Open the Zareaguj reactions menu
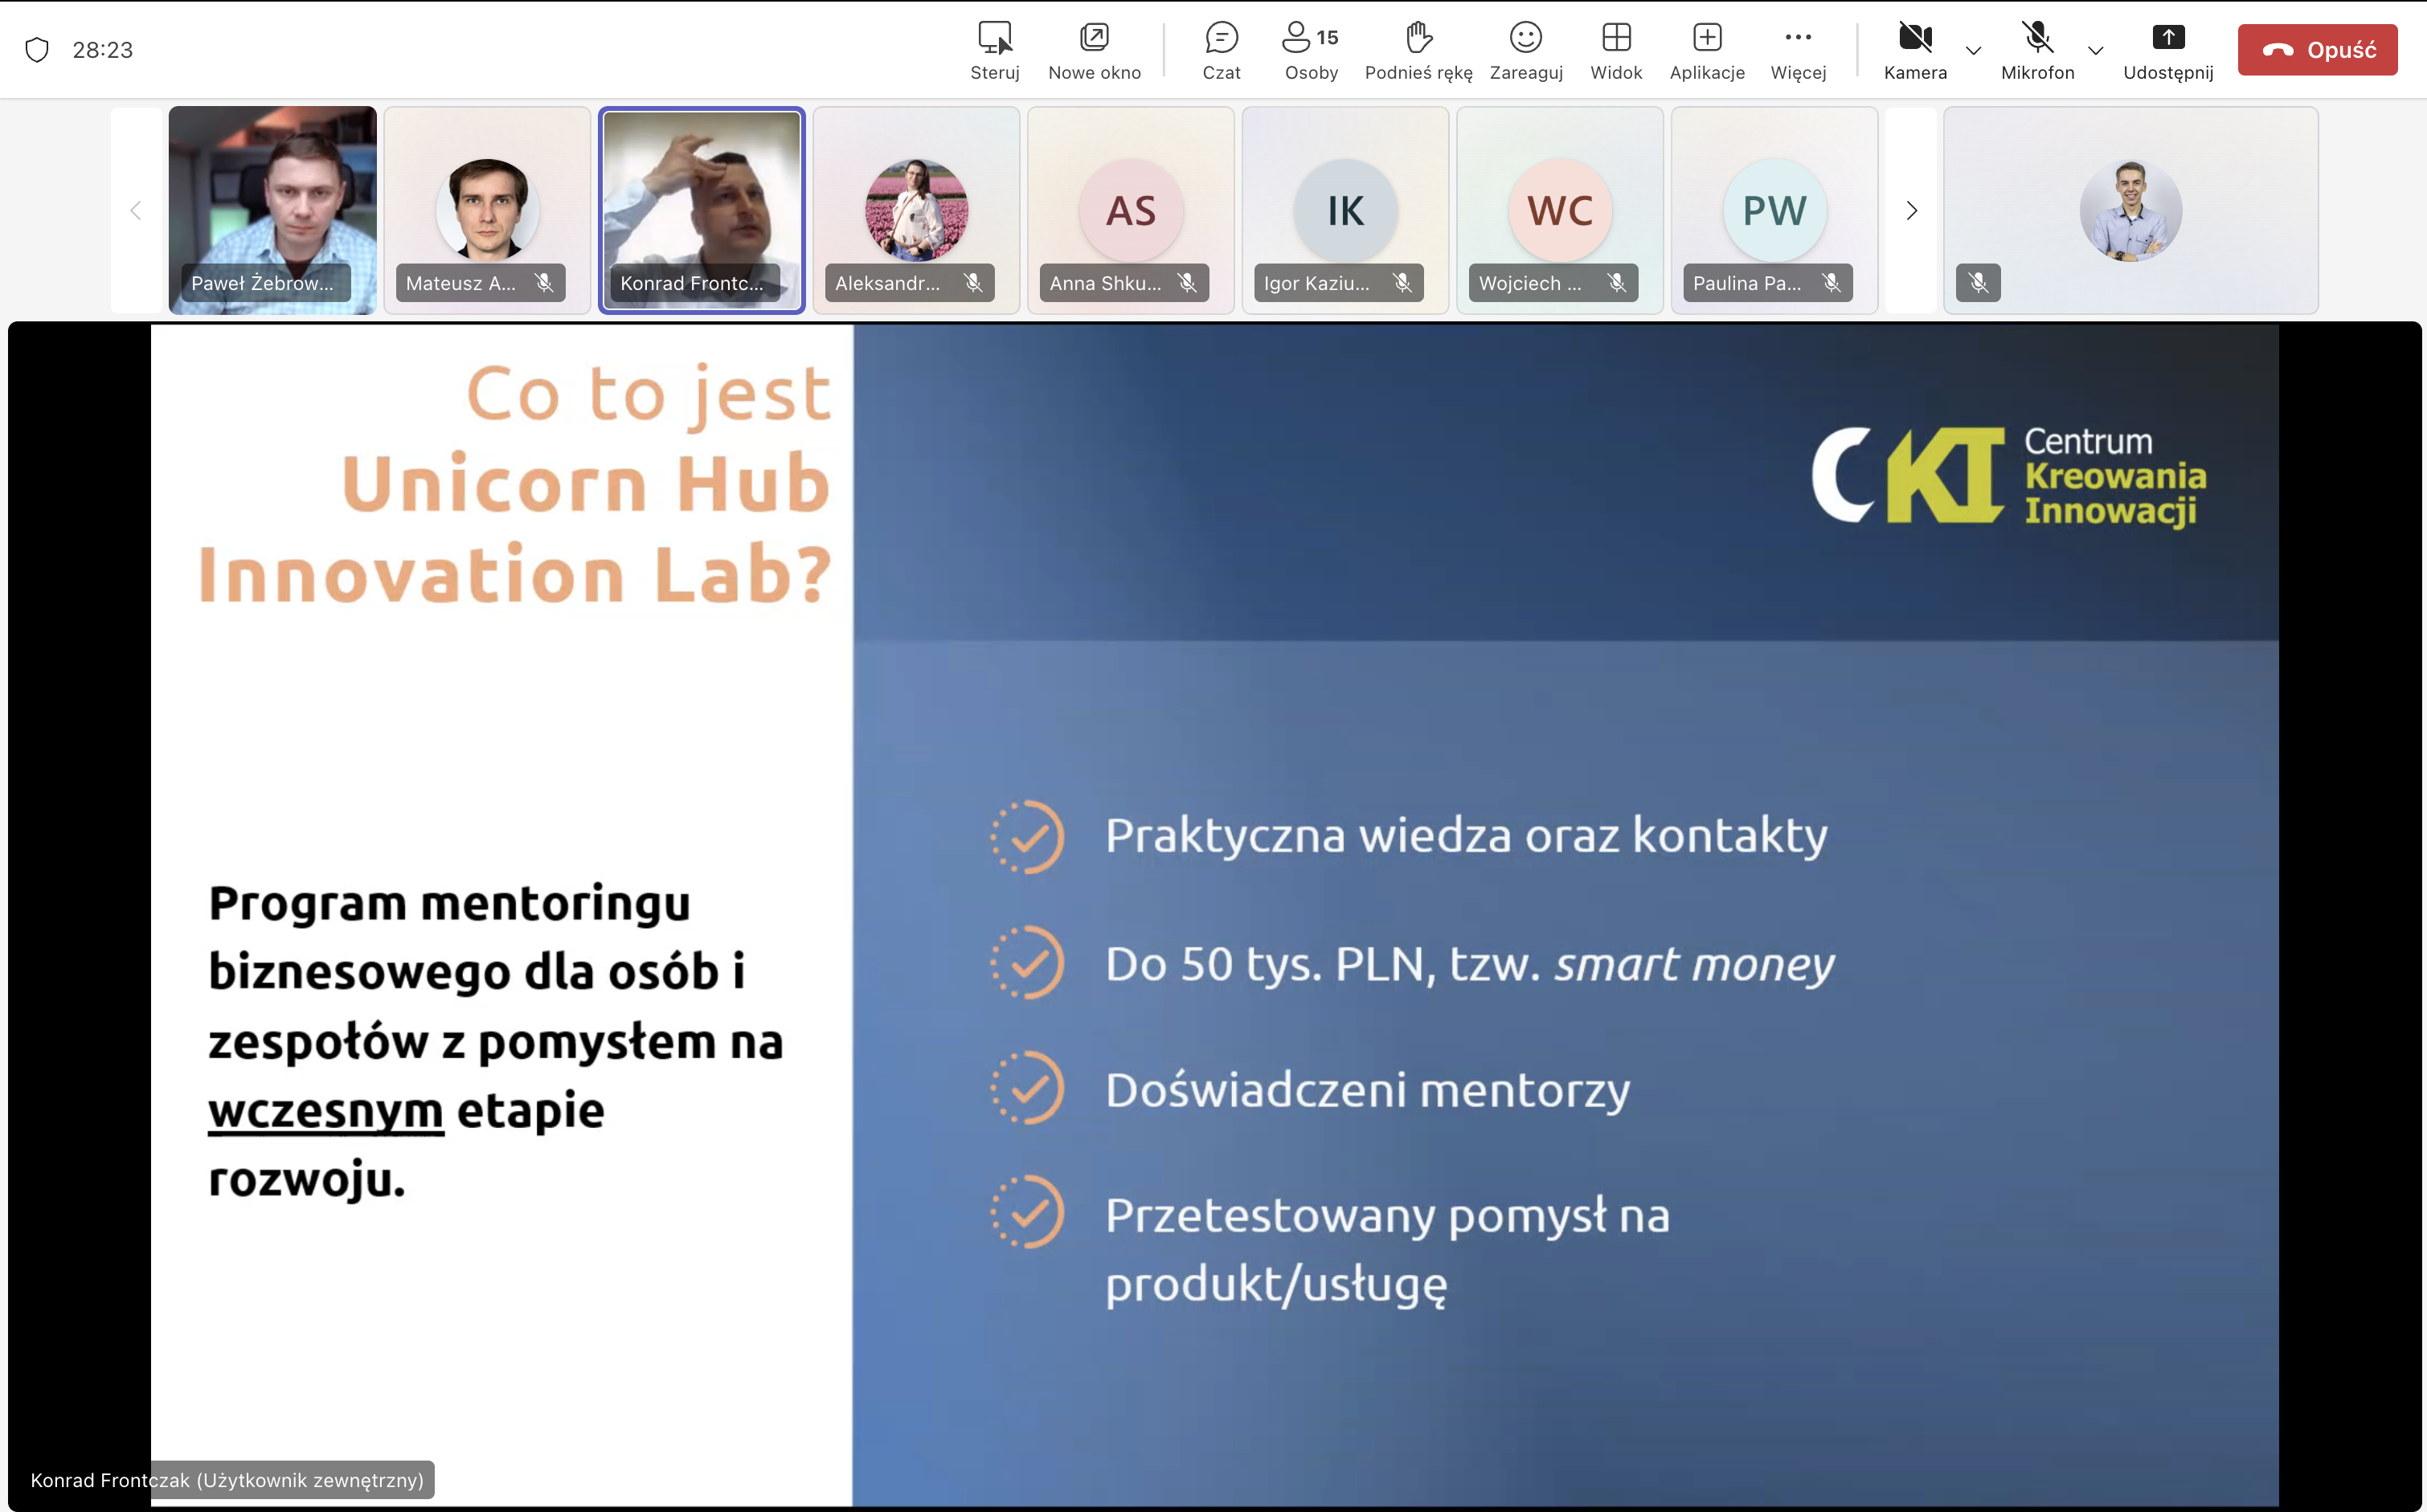 pos(1525,50)
